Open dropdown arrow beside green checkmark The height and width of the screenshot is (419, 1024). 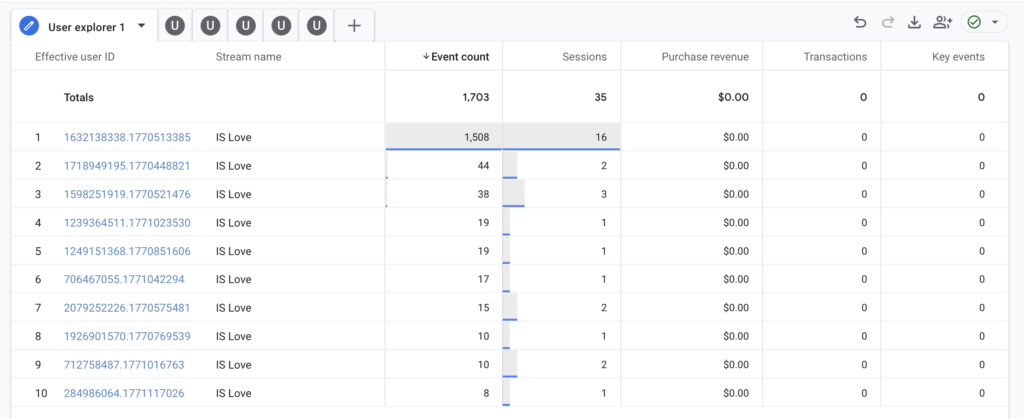994,23
